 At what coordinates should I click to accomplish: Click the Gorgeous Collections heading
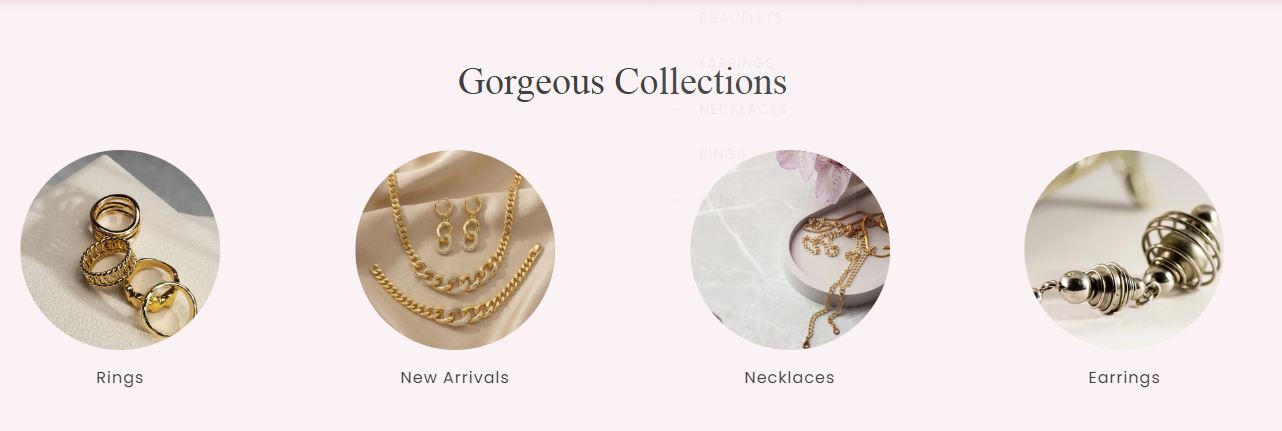[622, 81]
